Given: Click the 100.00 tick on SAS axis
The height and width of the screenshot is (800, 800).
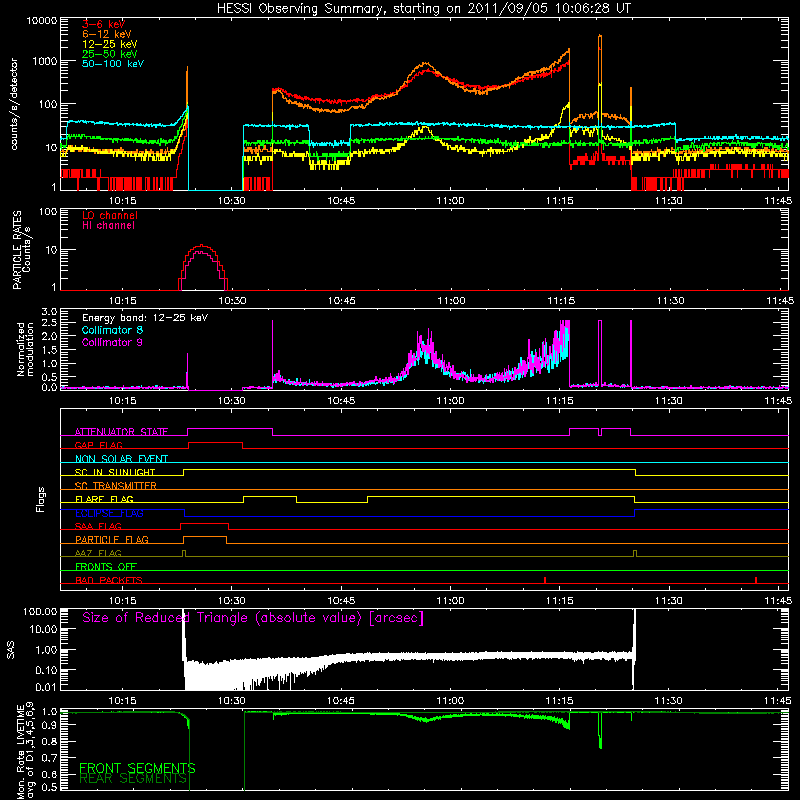Looking at the screenshot, I should [x=40, y=611].
